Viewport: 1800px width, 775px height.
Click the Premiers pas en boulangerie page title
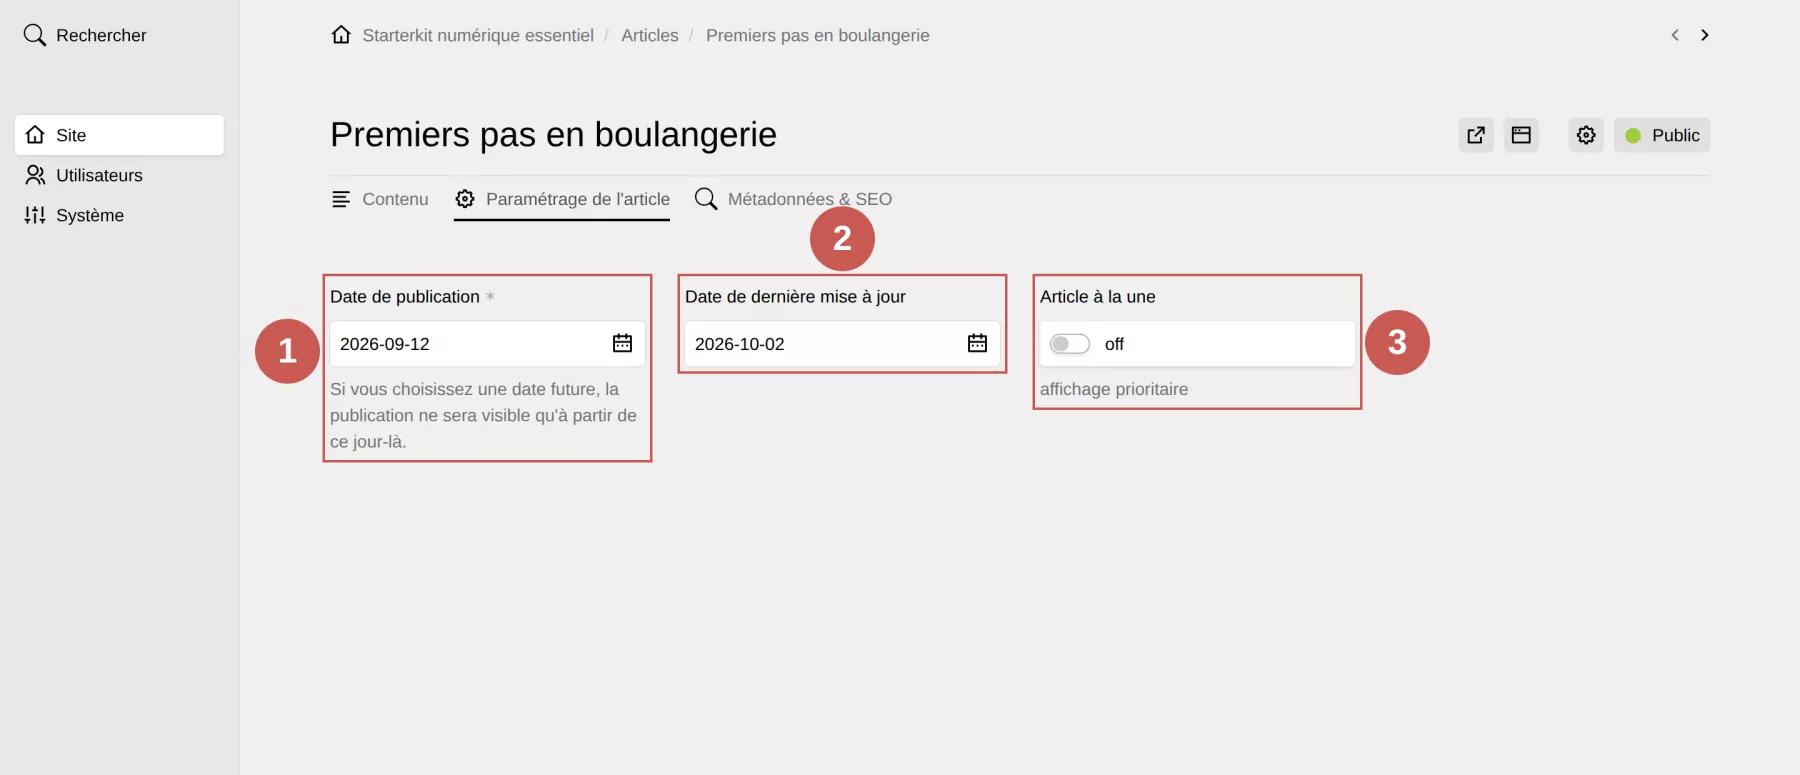[553, 134]
